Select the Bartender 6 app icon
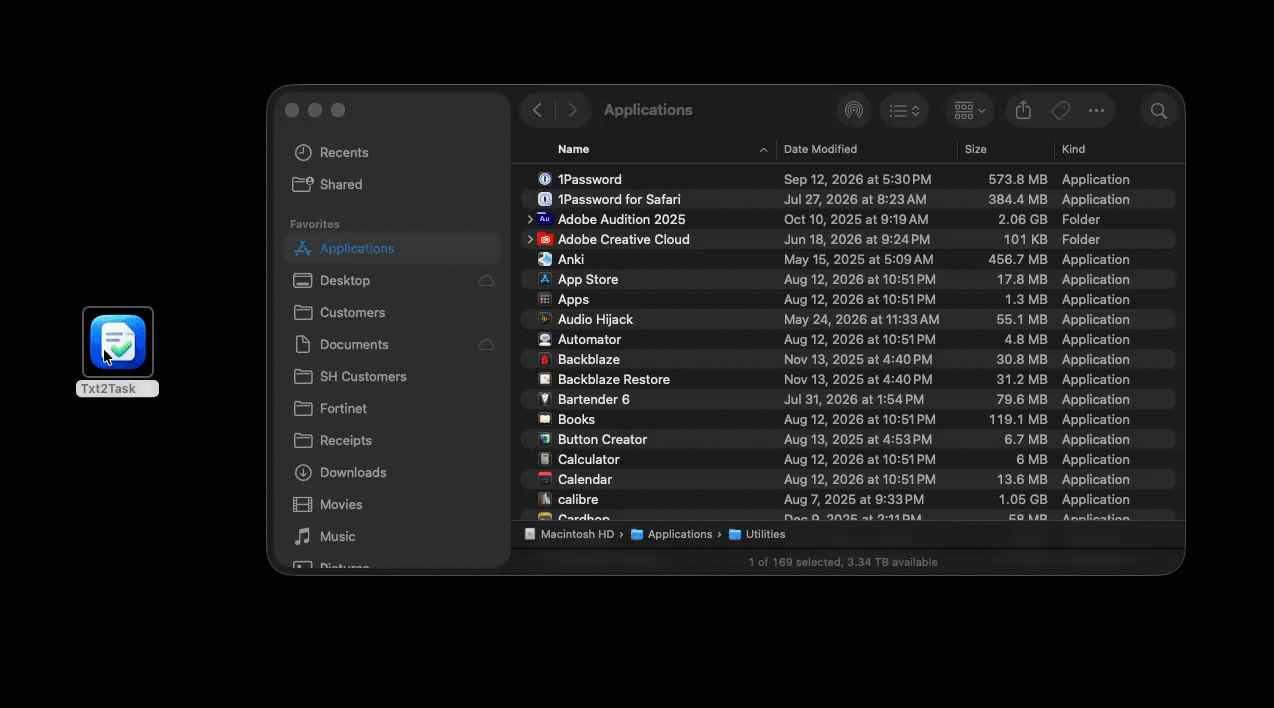 (545, 399)
